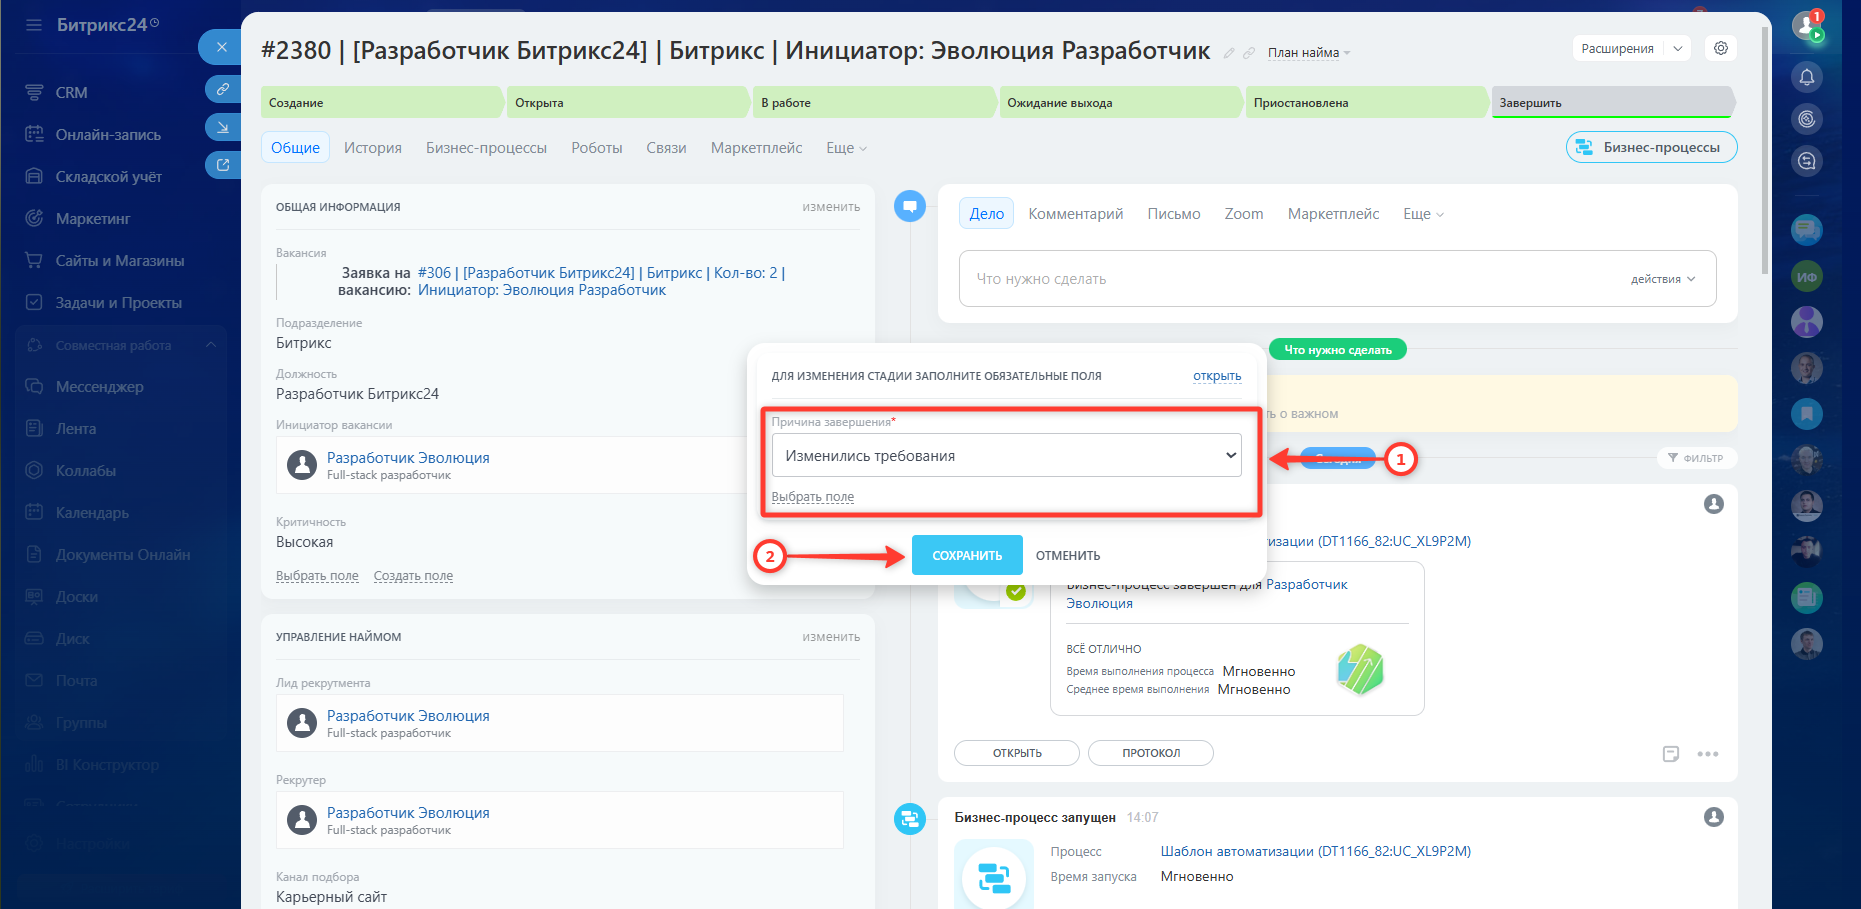Switch to the История tab
The width and height of the screenshot is (1861, 909).
[373, 148]
